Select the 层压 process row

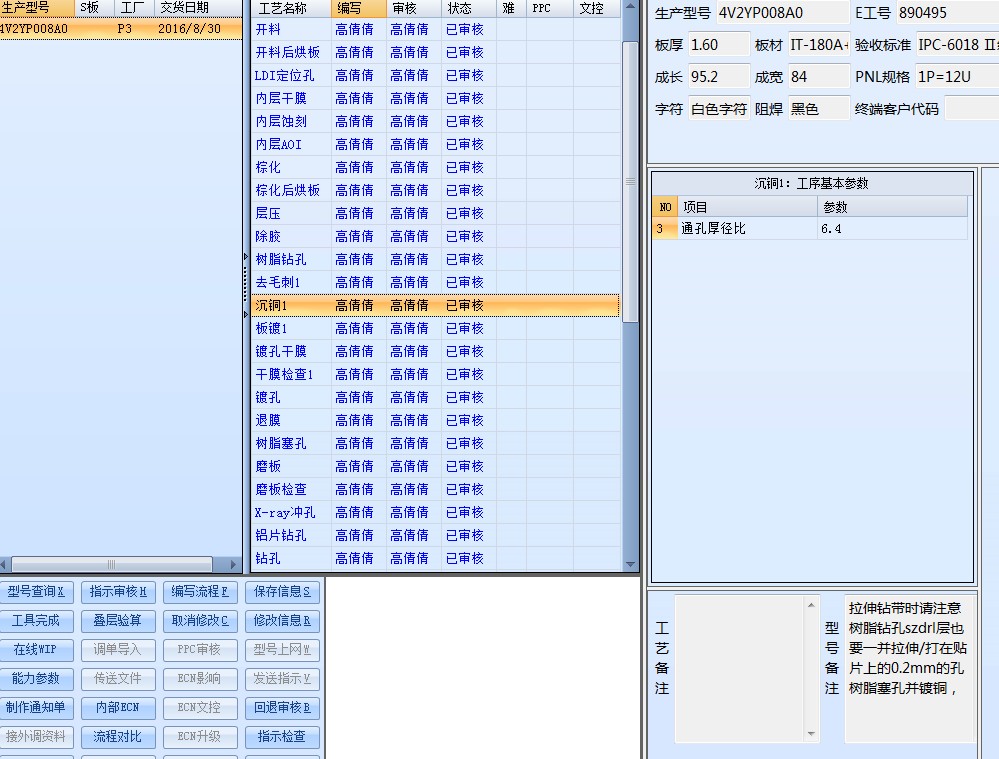[436, 213]
